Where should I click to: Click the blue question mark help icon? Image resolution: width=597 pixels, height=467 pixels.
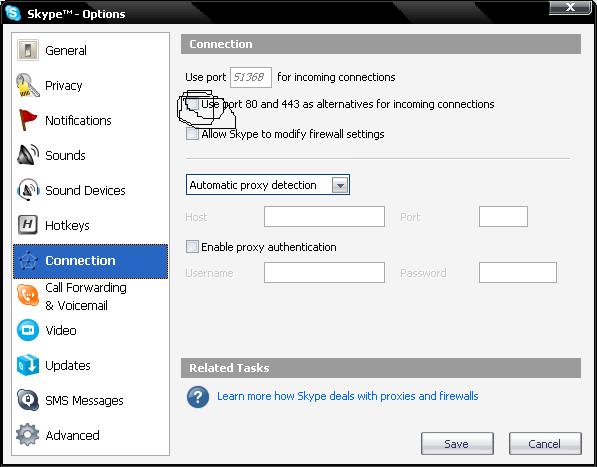pyautogui.click(x=198, y=397)
